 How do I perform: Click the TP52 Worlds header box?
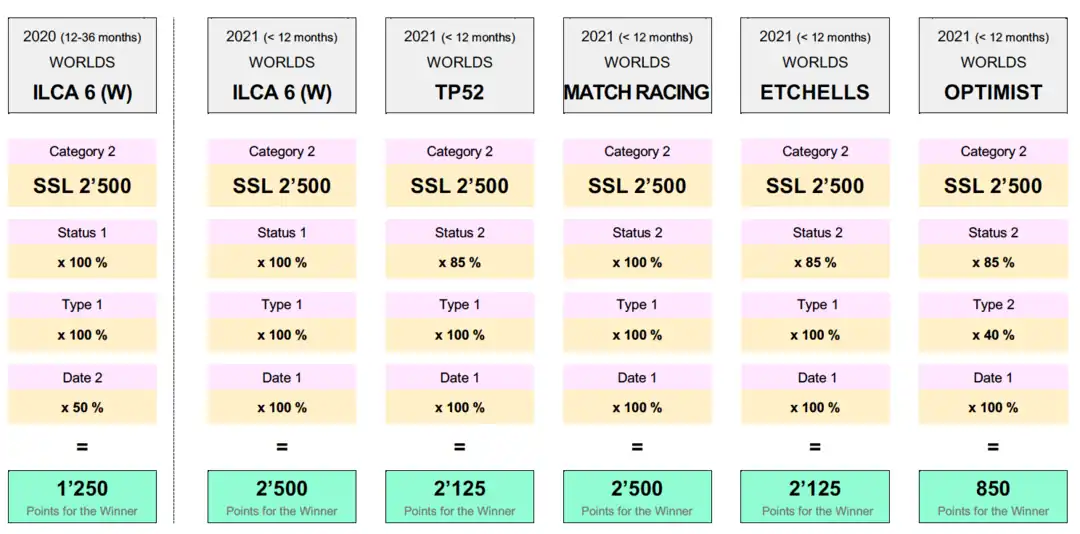point(460,64)
